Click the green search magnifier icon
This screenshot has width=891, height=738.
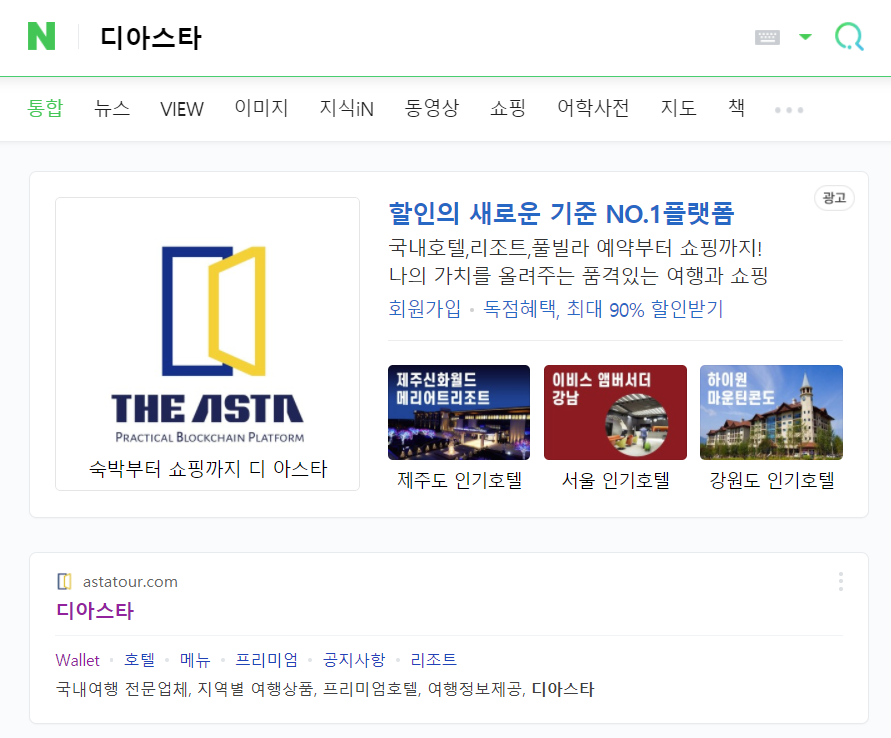pyautogui.click(x=849, y=37)
